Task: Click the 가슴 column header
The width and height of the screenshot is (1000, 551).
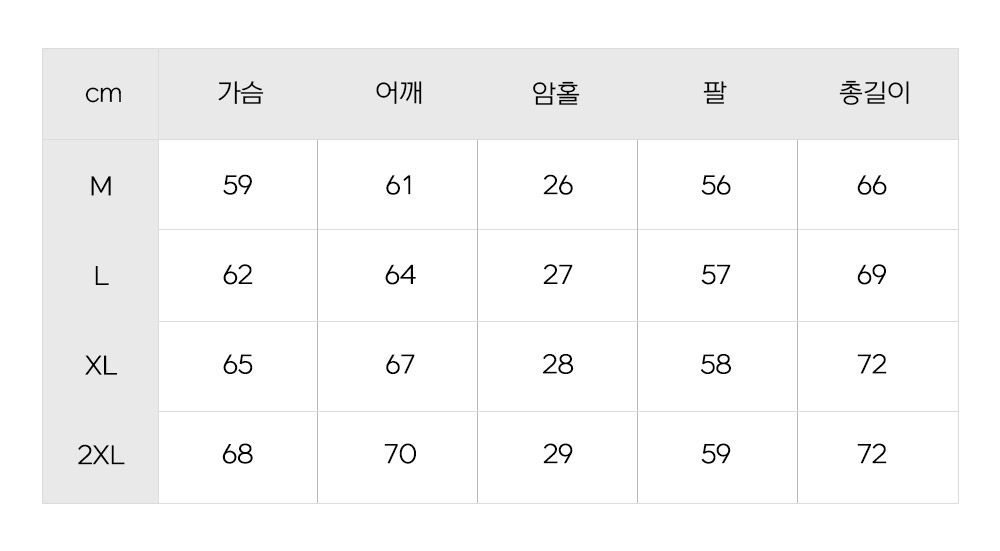Action: [240, 94]
